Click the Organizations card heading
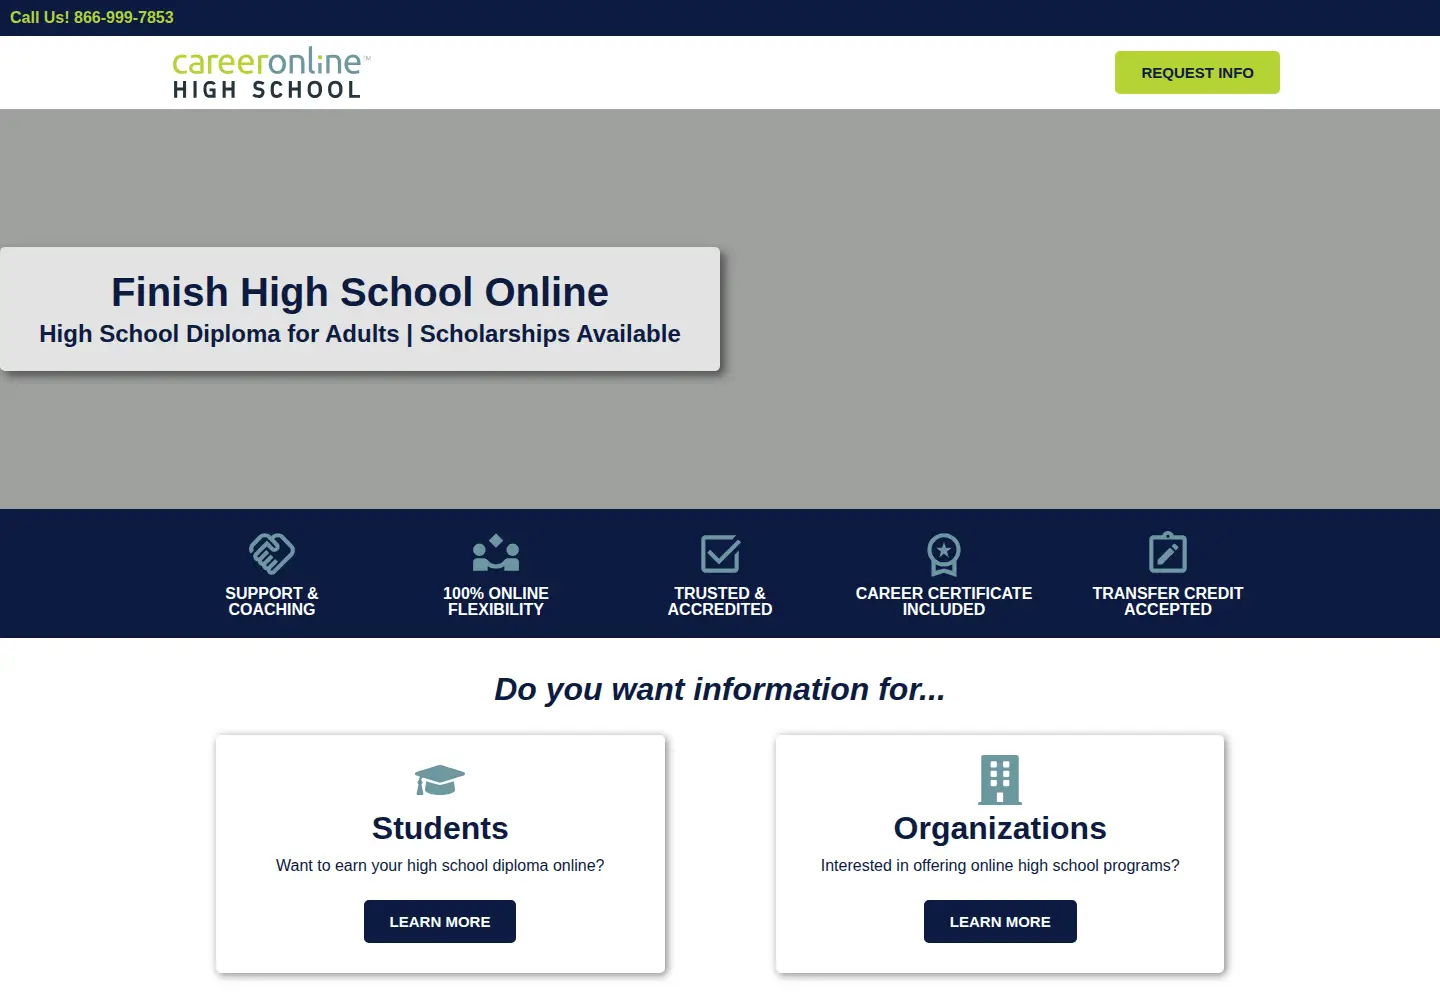 click(1000, 828)
